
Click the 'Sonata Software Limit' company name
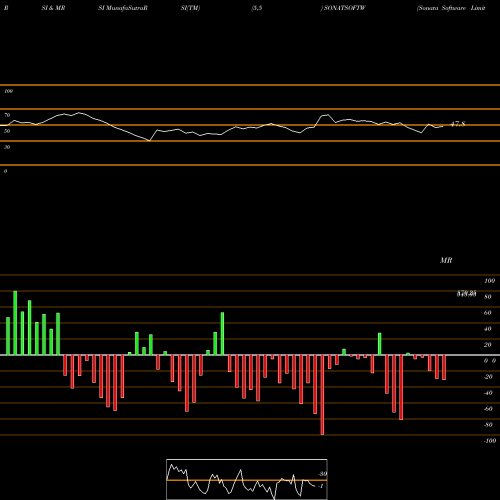[x=451, y=8]
